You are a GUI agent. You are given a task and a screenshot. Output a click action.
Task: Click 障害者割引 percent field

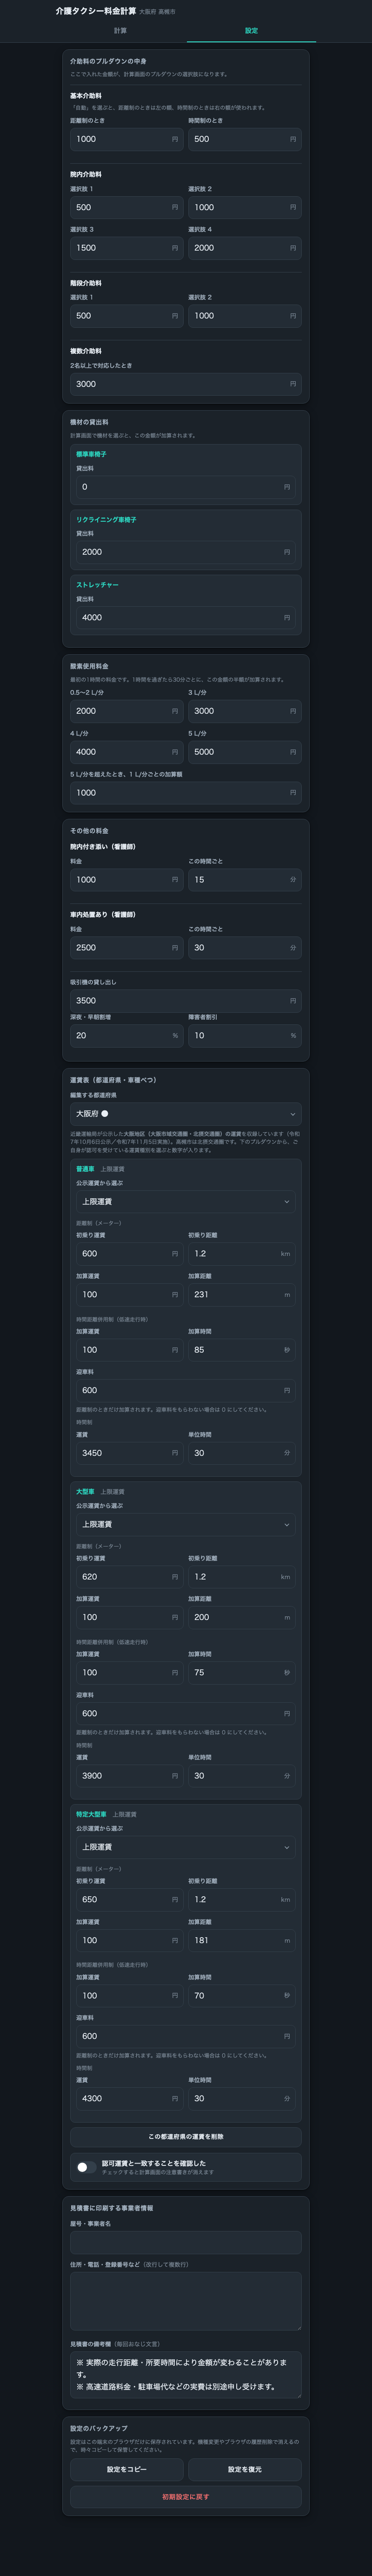pos(245,1036)
